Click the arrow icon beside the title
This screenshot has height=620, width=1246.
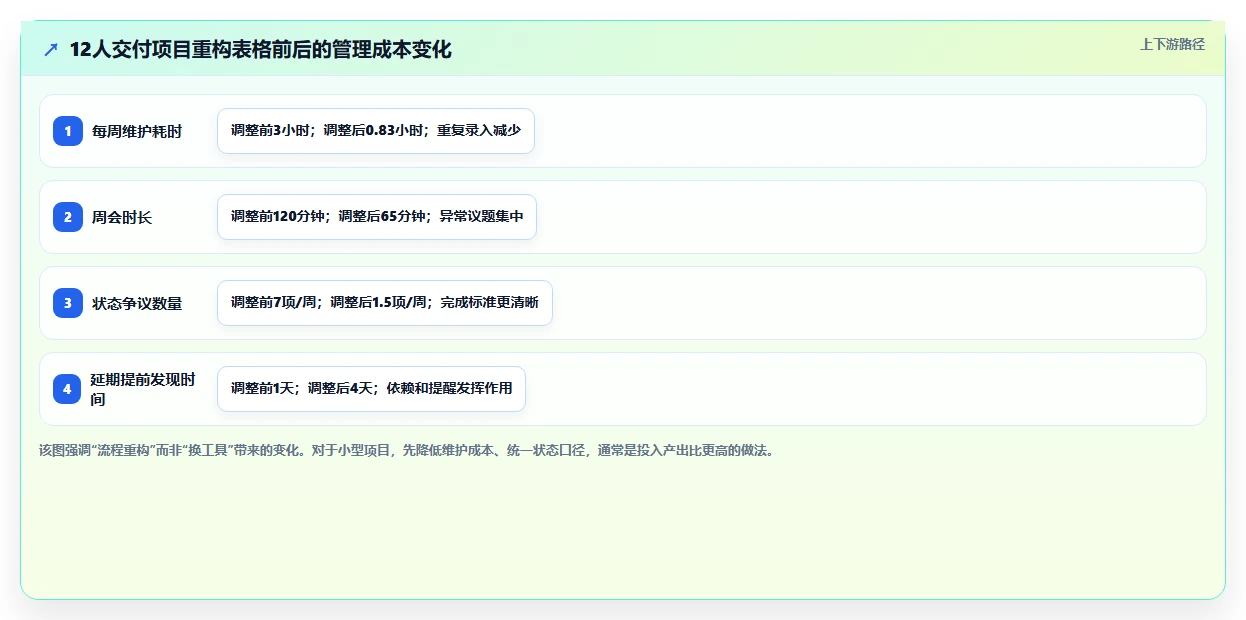click(51, 50)
